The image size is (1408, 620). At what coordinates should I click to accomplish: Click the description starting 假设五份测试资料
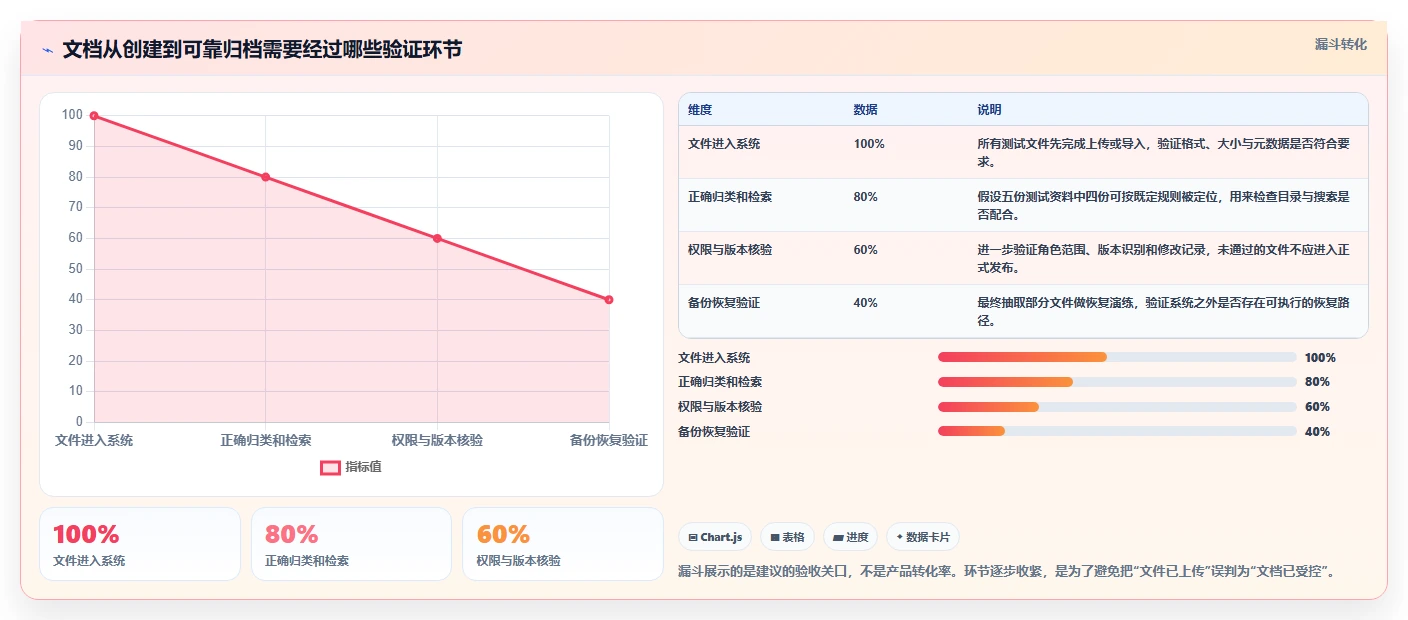coord(1164,205)
